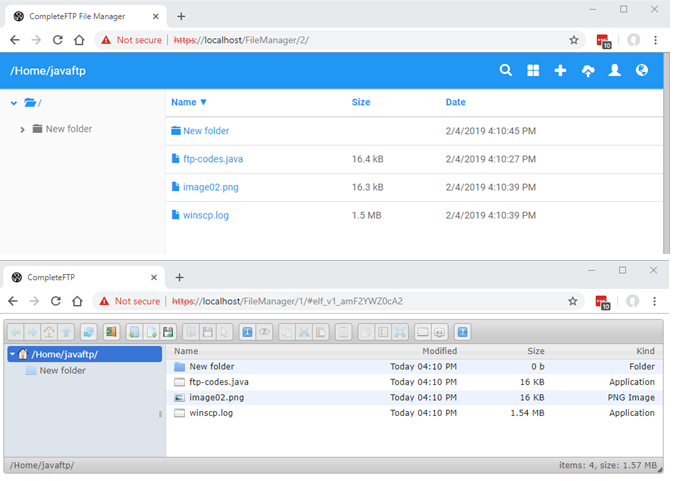683x481 pixels.
Task: Click the eye preview toolbar icon
Action: [x=264, y=332]
